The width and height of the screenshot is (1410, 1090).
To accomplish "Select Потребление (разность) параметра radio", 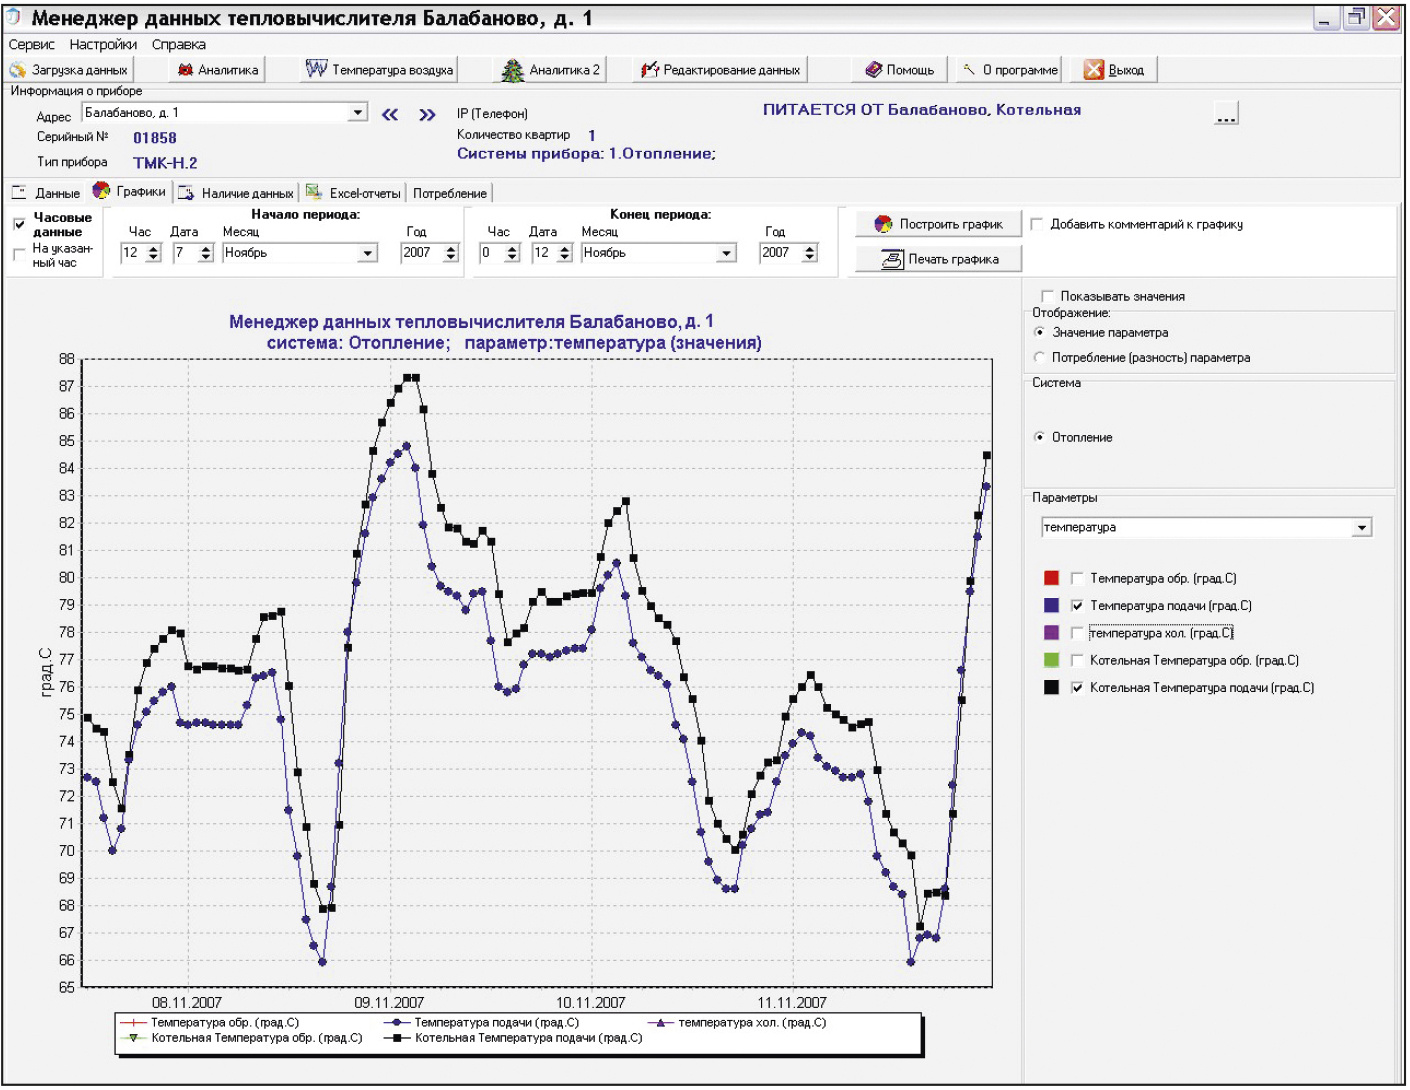I will click(1040, 357).
